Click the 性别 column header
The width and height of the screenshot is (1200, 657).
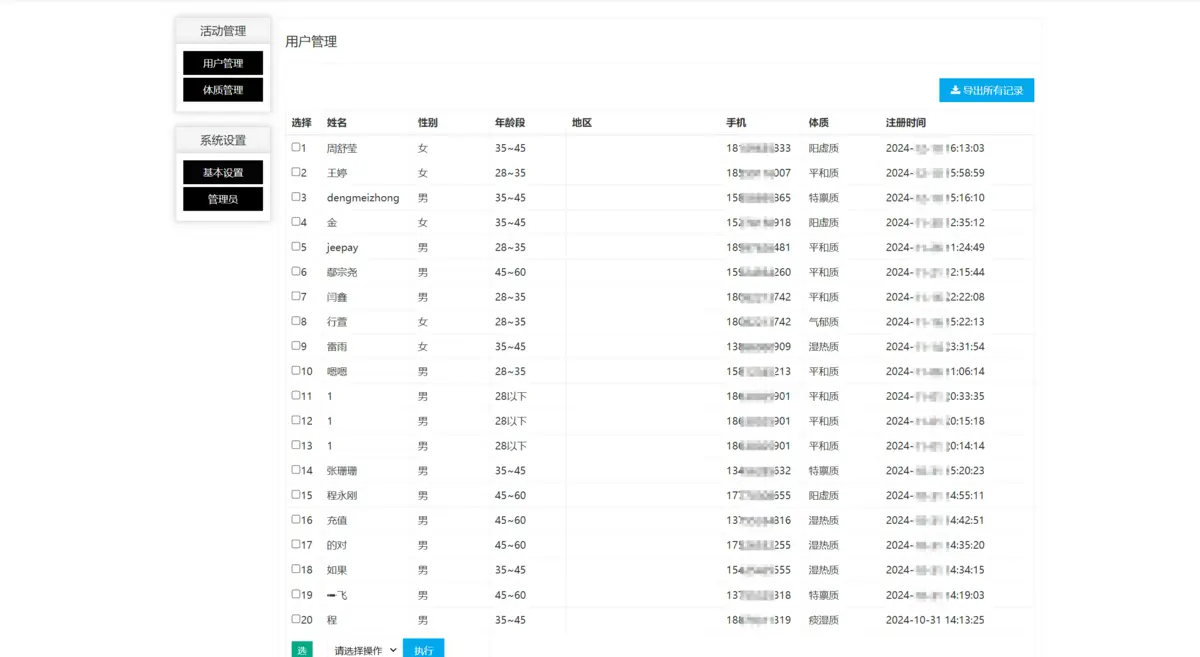(428, 123)
